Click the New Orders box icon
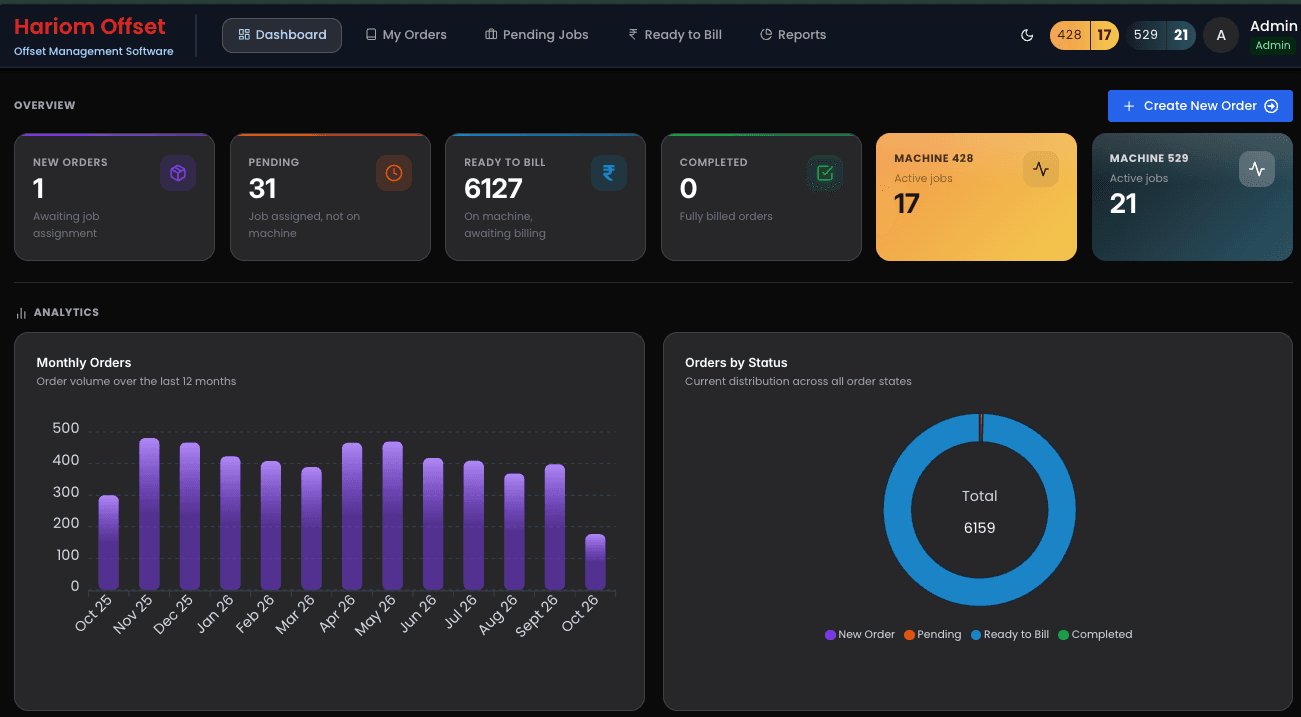This screenshot has width=1301, height=717. pyautogui.click(x=178, y=173)
